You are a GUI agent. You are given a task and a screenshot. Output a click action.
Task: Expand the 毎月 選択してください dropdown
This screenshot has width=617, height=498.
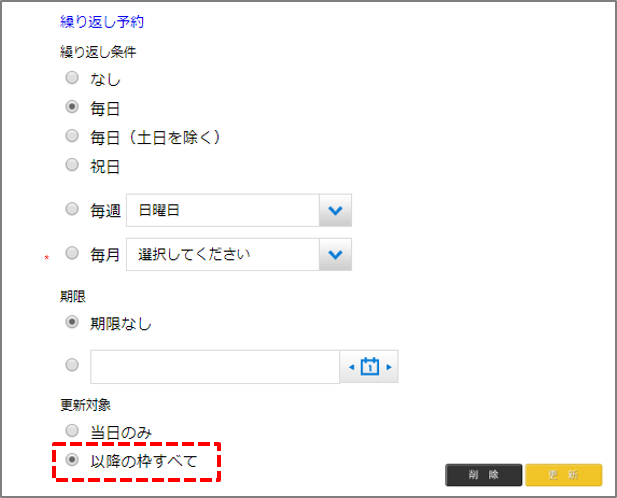click(222, 254)
